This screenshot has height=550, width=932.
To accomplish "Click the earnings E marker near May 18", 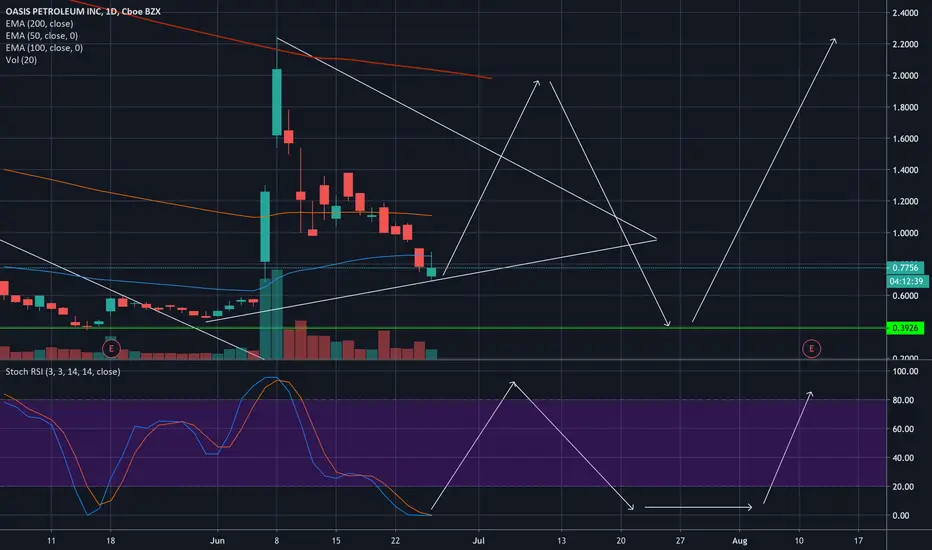I will pyautogui.click(x=111, y=348).
